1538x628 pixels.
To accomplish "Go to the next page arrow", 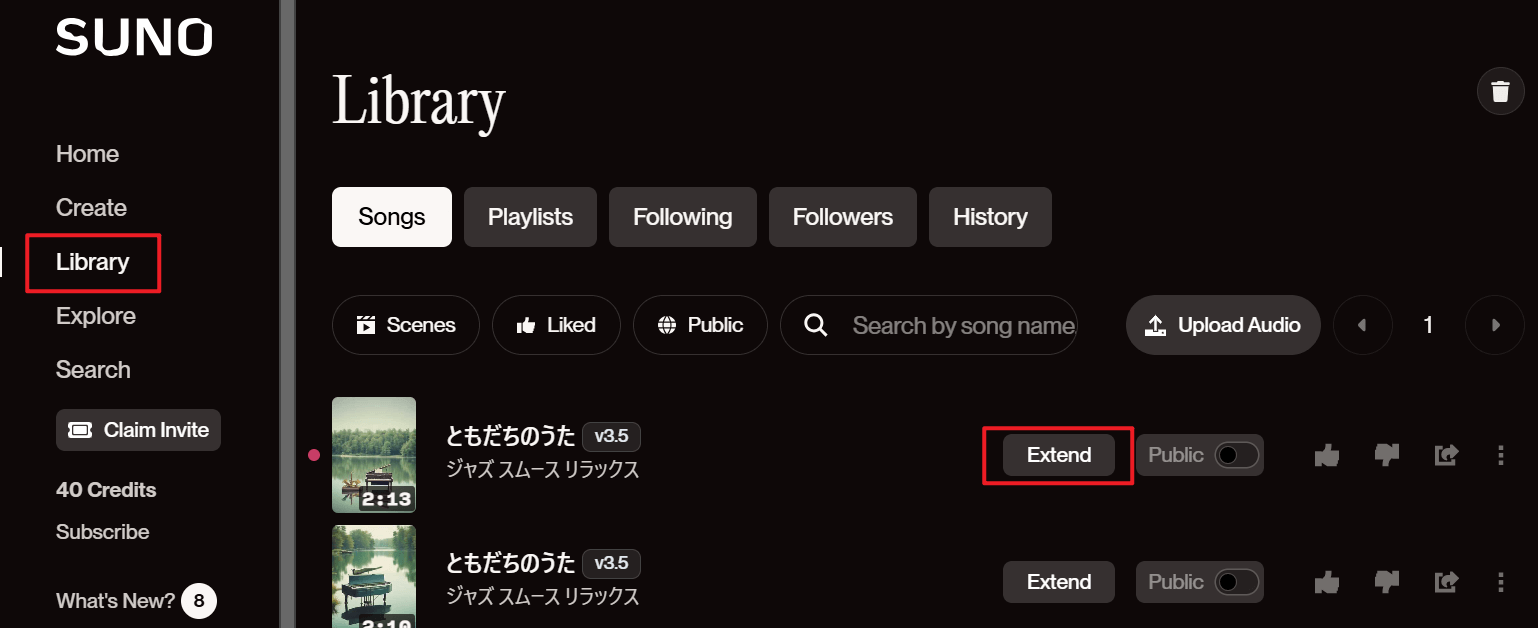I will [1495, 325].
